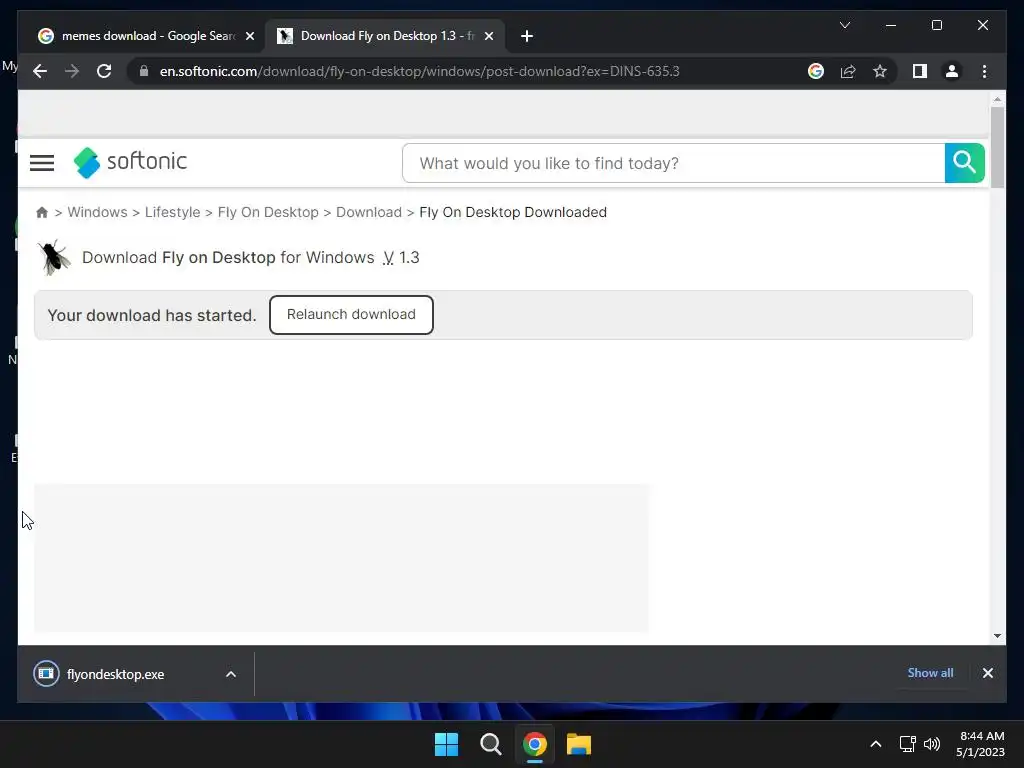The height and width of the screenshot is (768, 1024).
Task: Click the address bar URL
Action: click(419, 71)
